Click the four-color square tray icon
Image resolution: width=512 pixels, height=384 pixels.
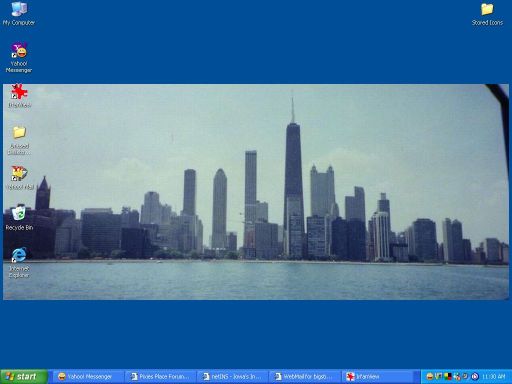pyautogui.click(x=448, y=377)
